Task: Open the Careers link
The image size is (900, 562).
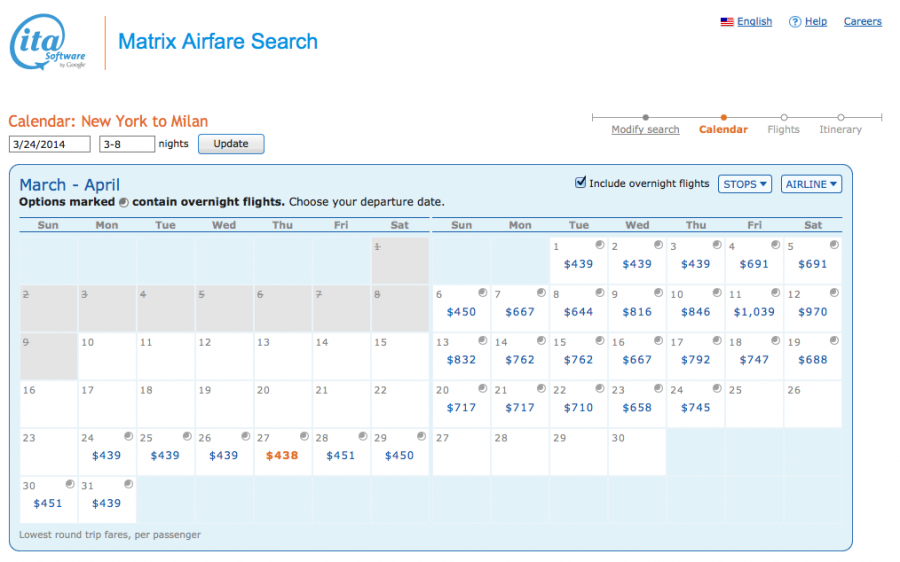Action: pyautogui.click(x=862, y=22)
